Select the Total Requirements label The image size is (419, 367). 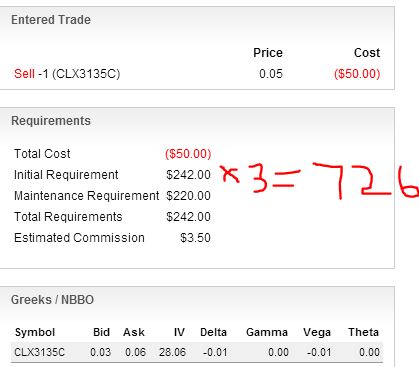point(68,217)
